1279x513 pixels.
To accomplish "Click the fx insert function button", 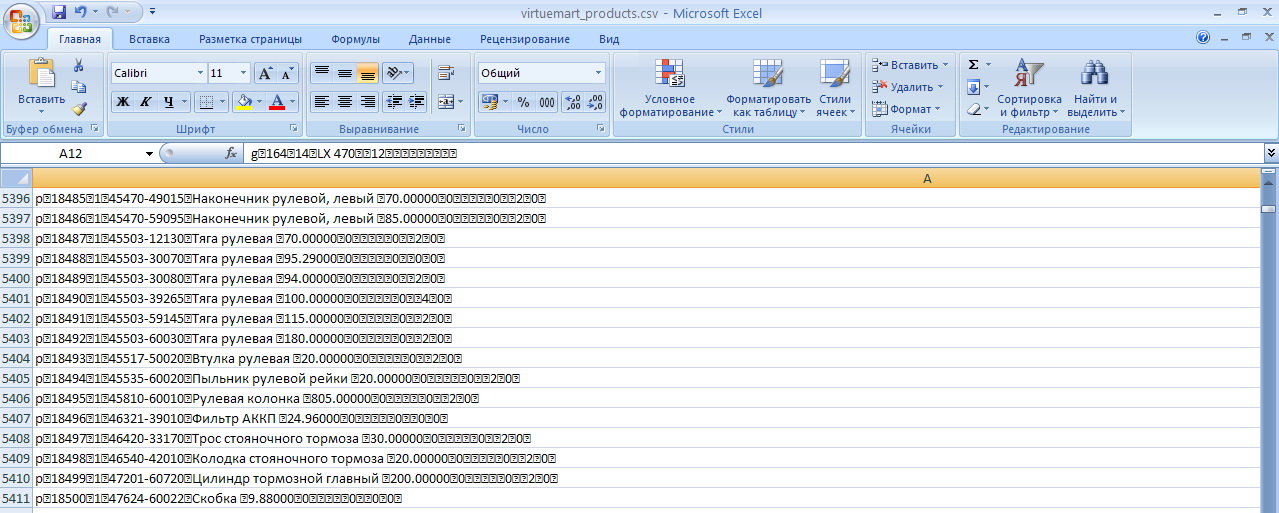I will point(231,153).
